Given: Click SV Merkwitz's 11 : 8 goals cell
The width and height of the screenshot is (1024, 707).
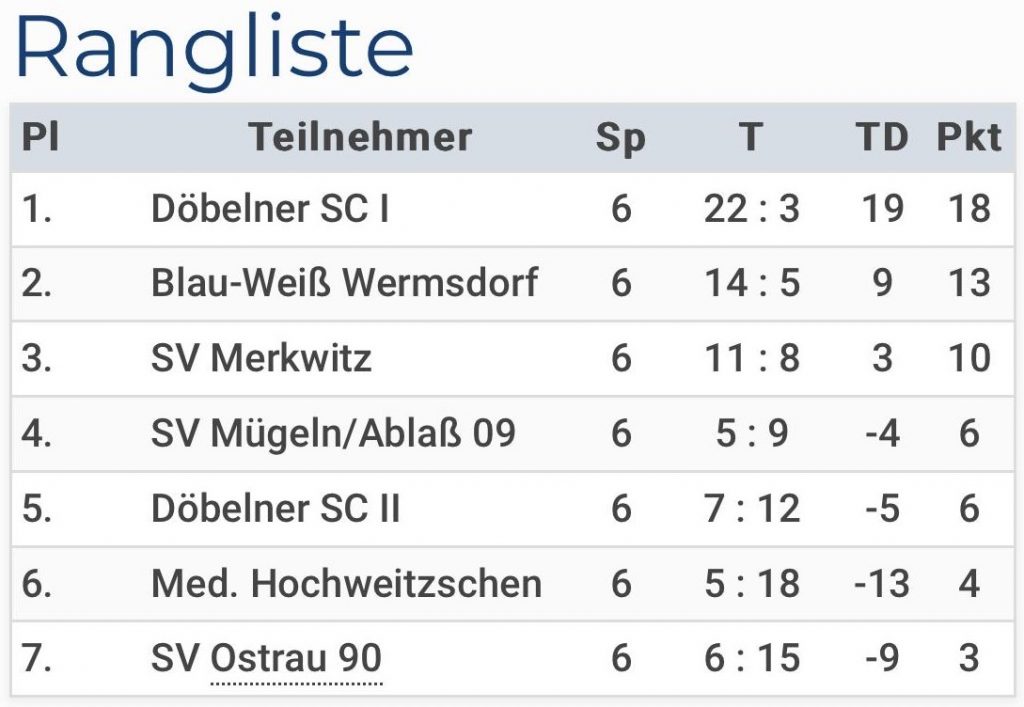Looking at the screenshot, I should click(752, 358).
